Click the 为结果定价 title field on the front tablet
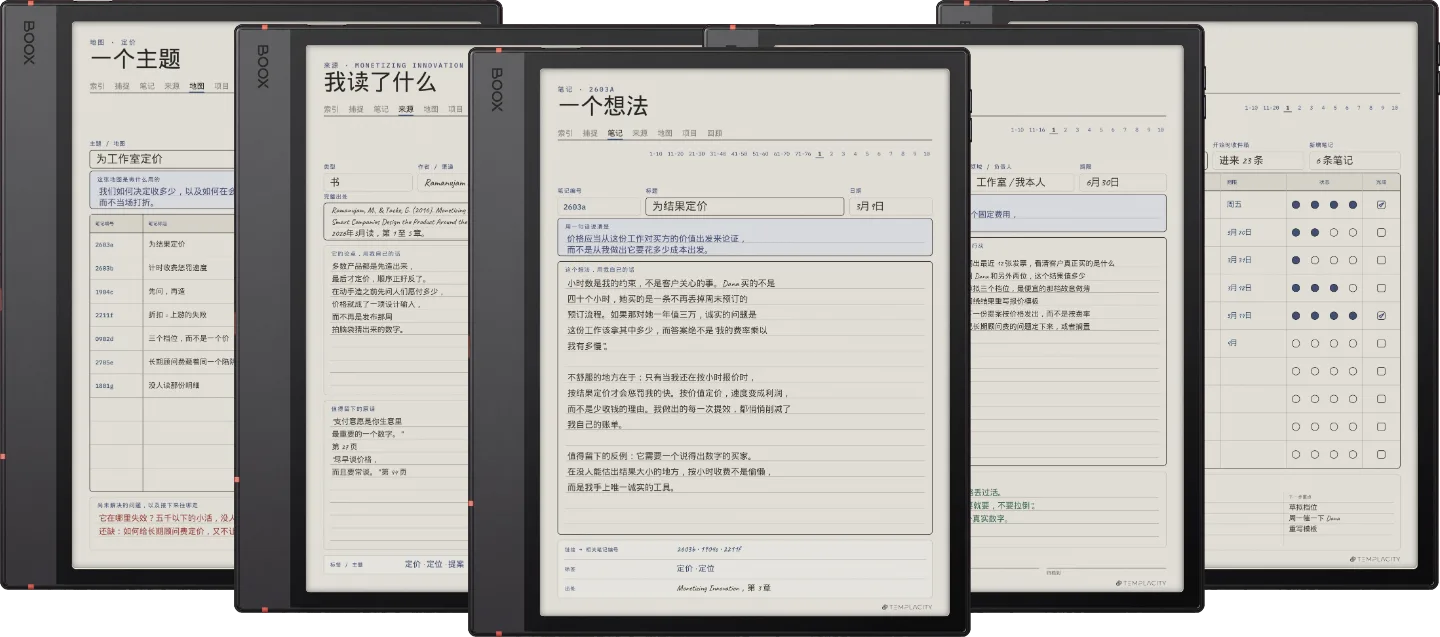This screenshot has width=1440, height=637. 744,206
